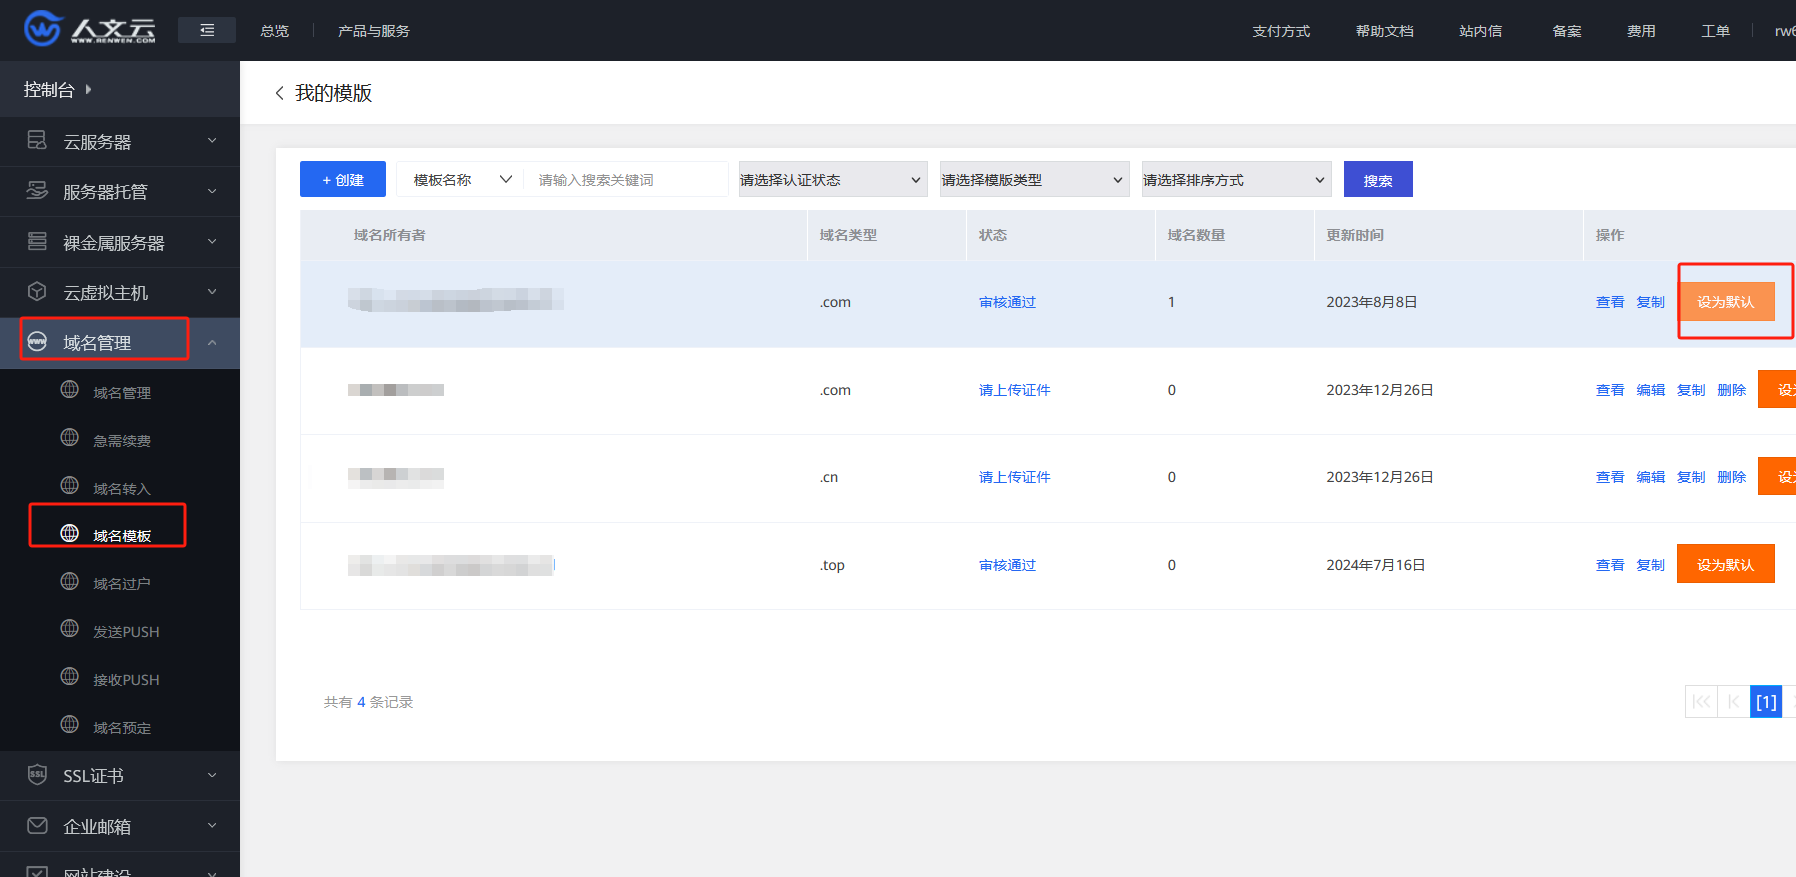
Task: Open the 请选择模版类型 dropdown
Action: click(1035, 180)
